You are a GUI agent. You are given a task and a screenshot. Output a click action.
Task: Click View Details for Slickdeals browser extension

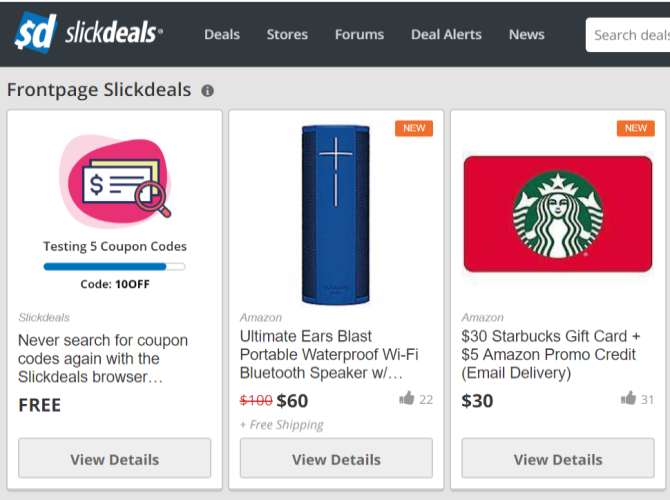115,459
